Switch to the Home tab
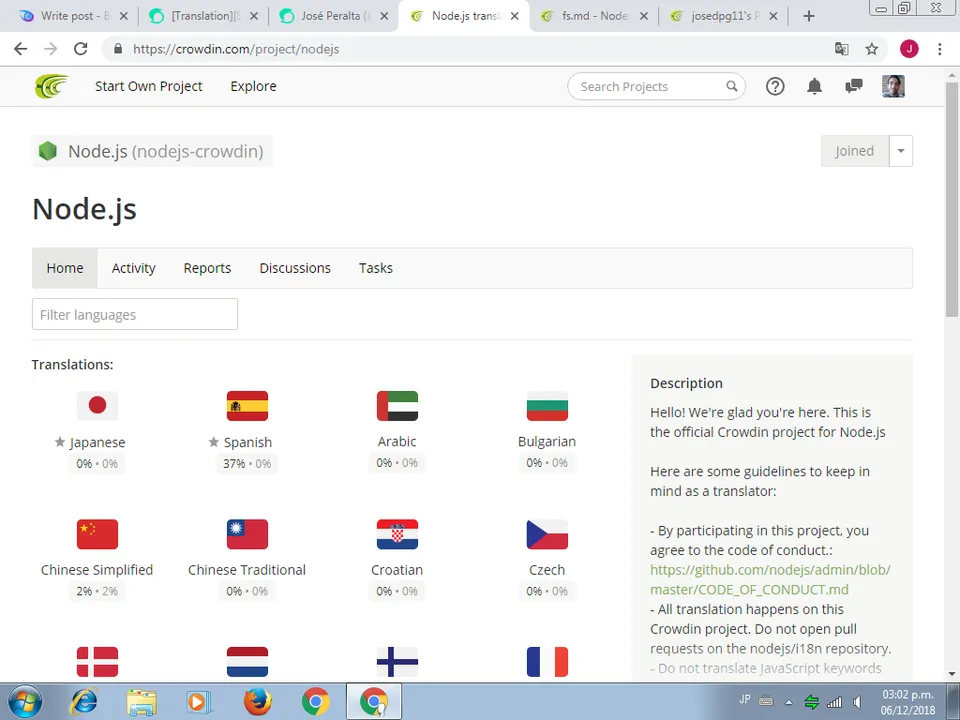 65,268
